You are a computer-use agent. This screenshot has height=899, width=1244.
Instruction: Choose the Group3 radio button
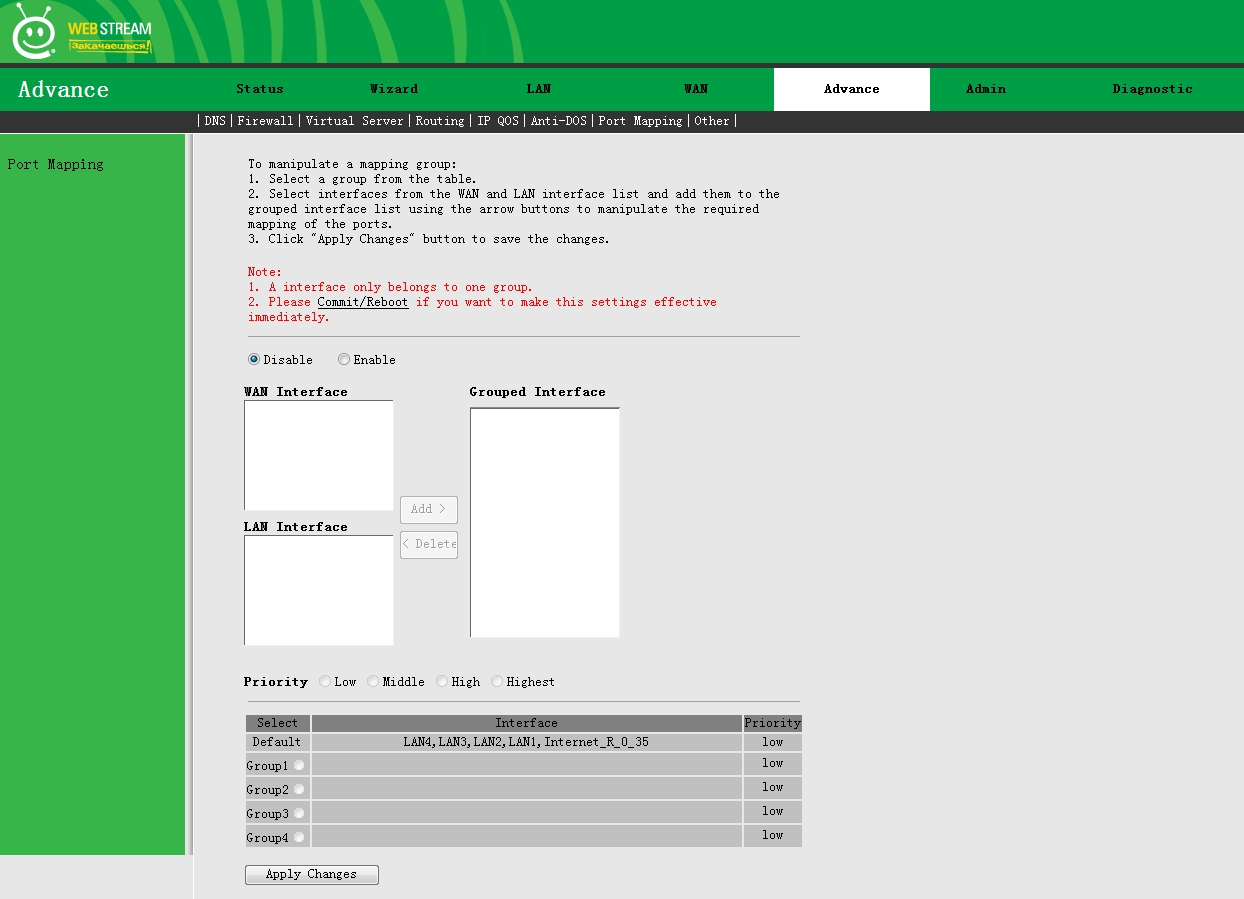pos(299,813)
